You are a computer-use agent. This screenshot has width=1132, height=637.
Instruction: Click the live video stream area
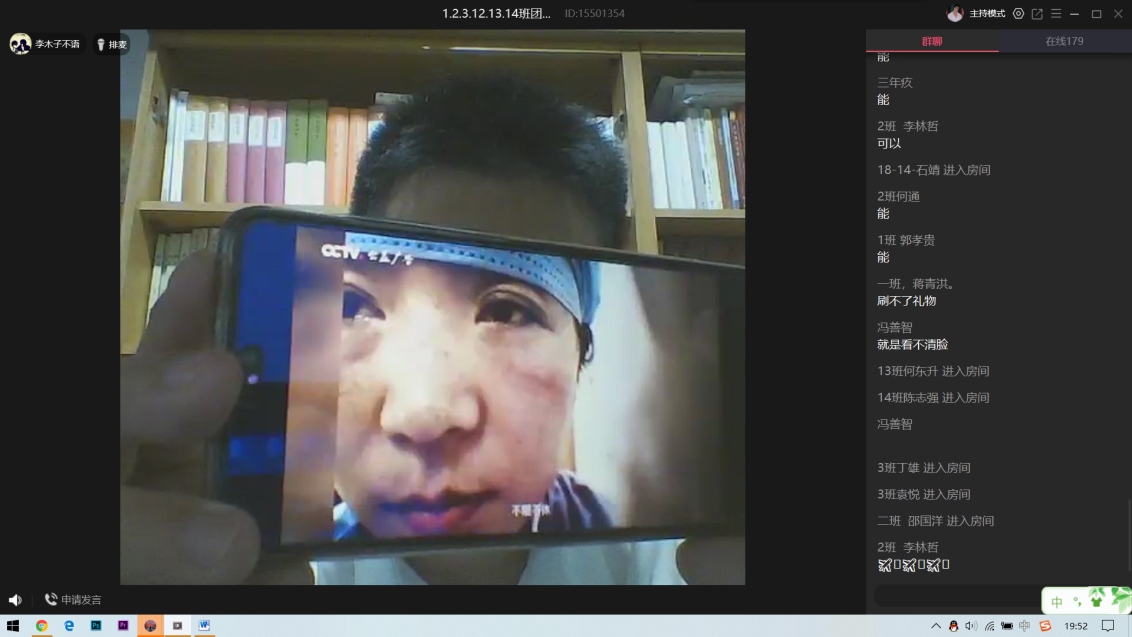(432, 307)
